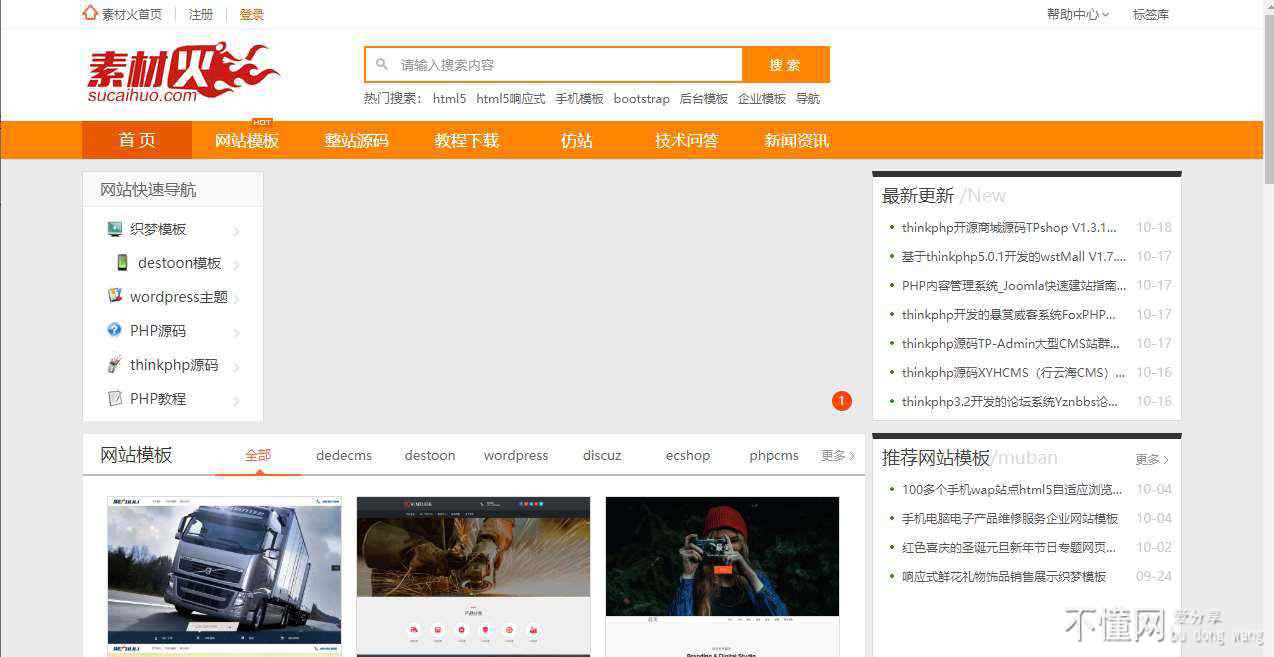Open 更多 in 网站模板 tabs

pos(838,455)
